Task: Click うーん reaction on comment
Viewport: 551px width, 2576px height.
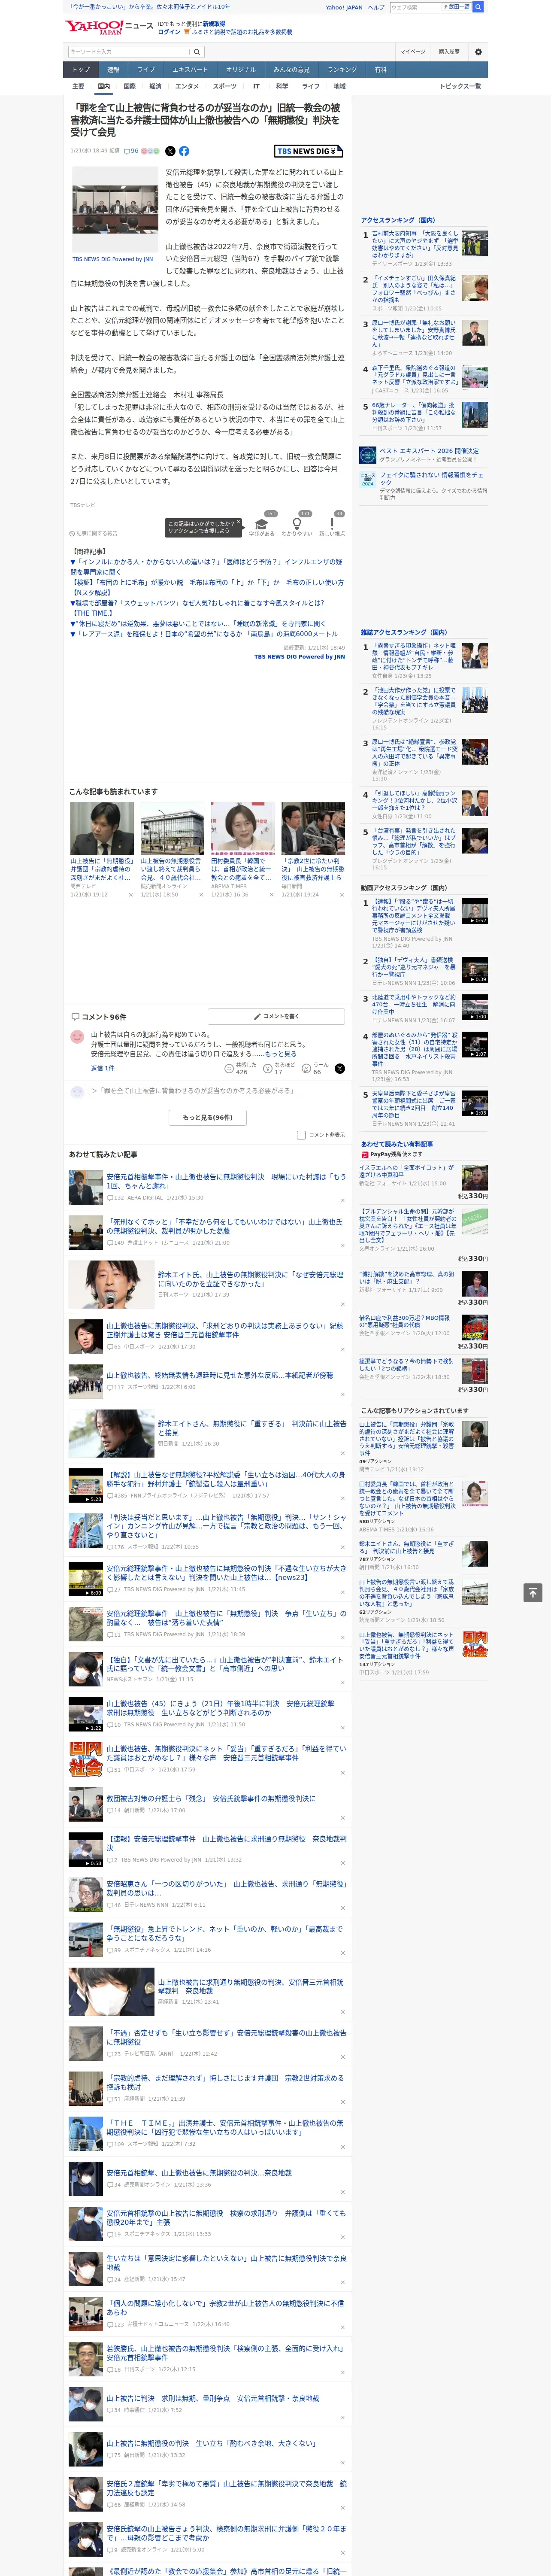Action: point(316,1068)
